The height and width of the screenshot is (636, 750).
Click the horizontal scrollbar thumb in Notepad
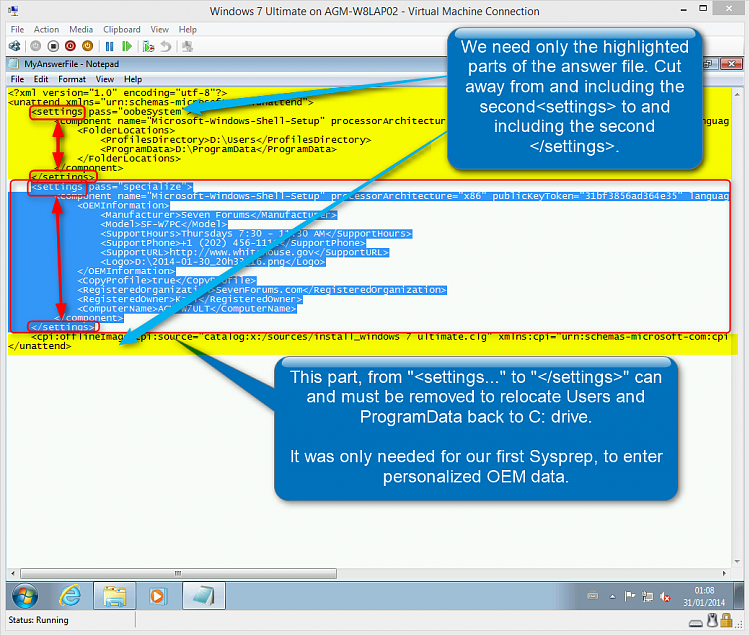(x=178, y=573)
